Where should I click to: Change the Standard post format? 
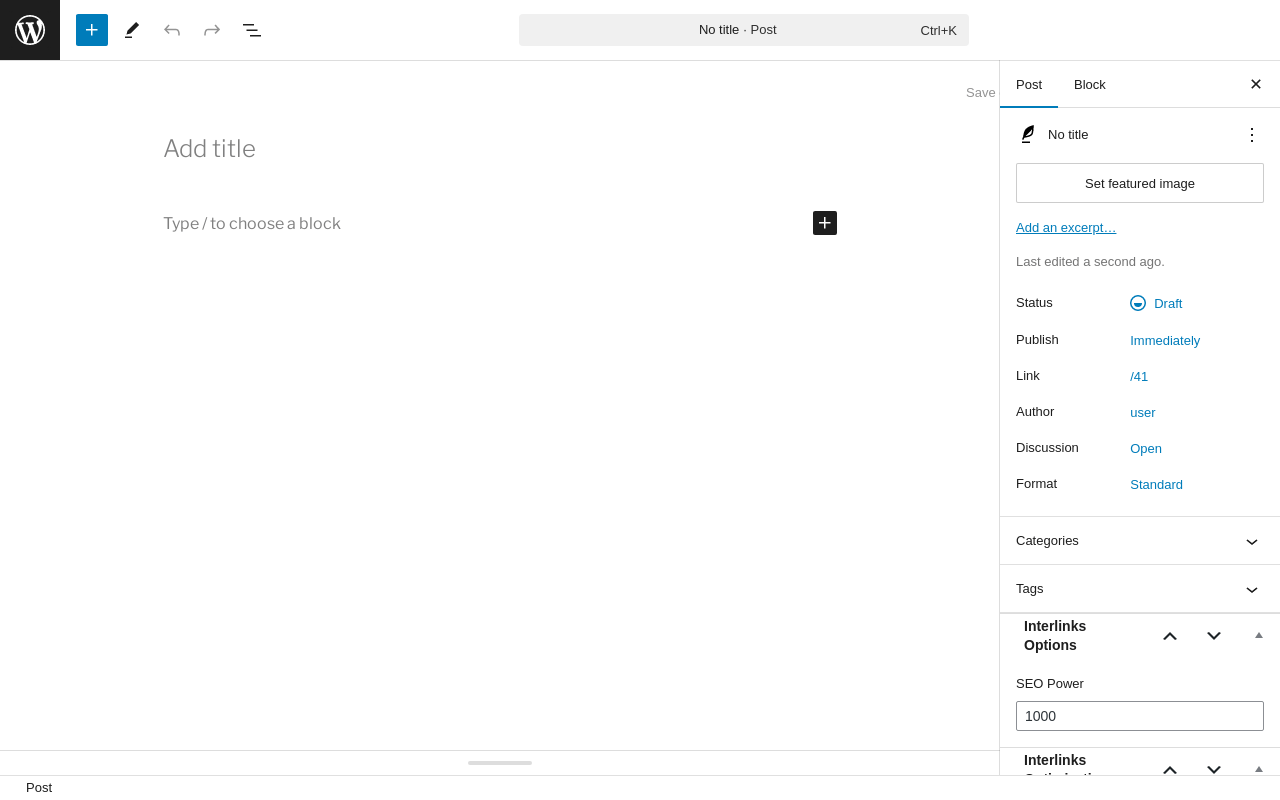coord(1156,484)
